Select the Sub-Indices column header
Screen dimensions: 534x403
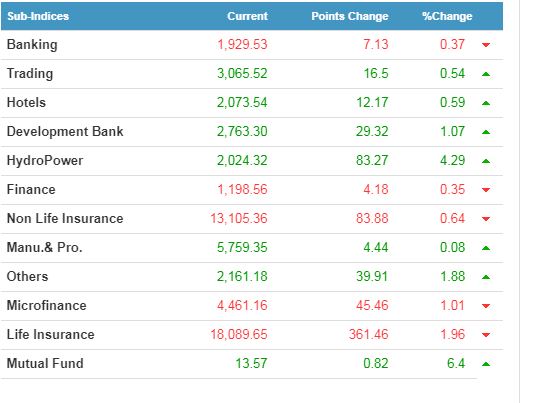pos(38,16)
